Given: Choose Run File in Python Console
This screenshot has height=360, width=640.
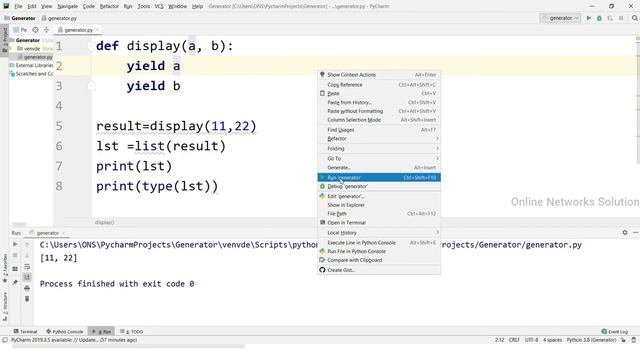Looking at the screenshot, I should click(379, 251).
